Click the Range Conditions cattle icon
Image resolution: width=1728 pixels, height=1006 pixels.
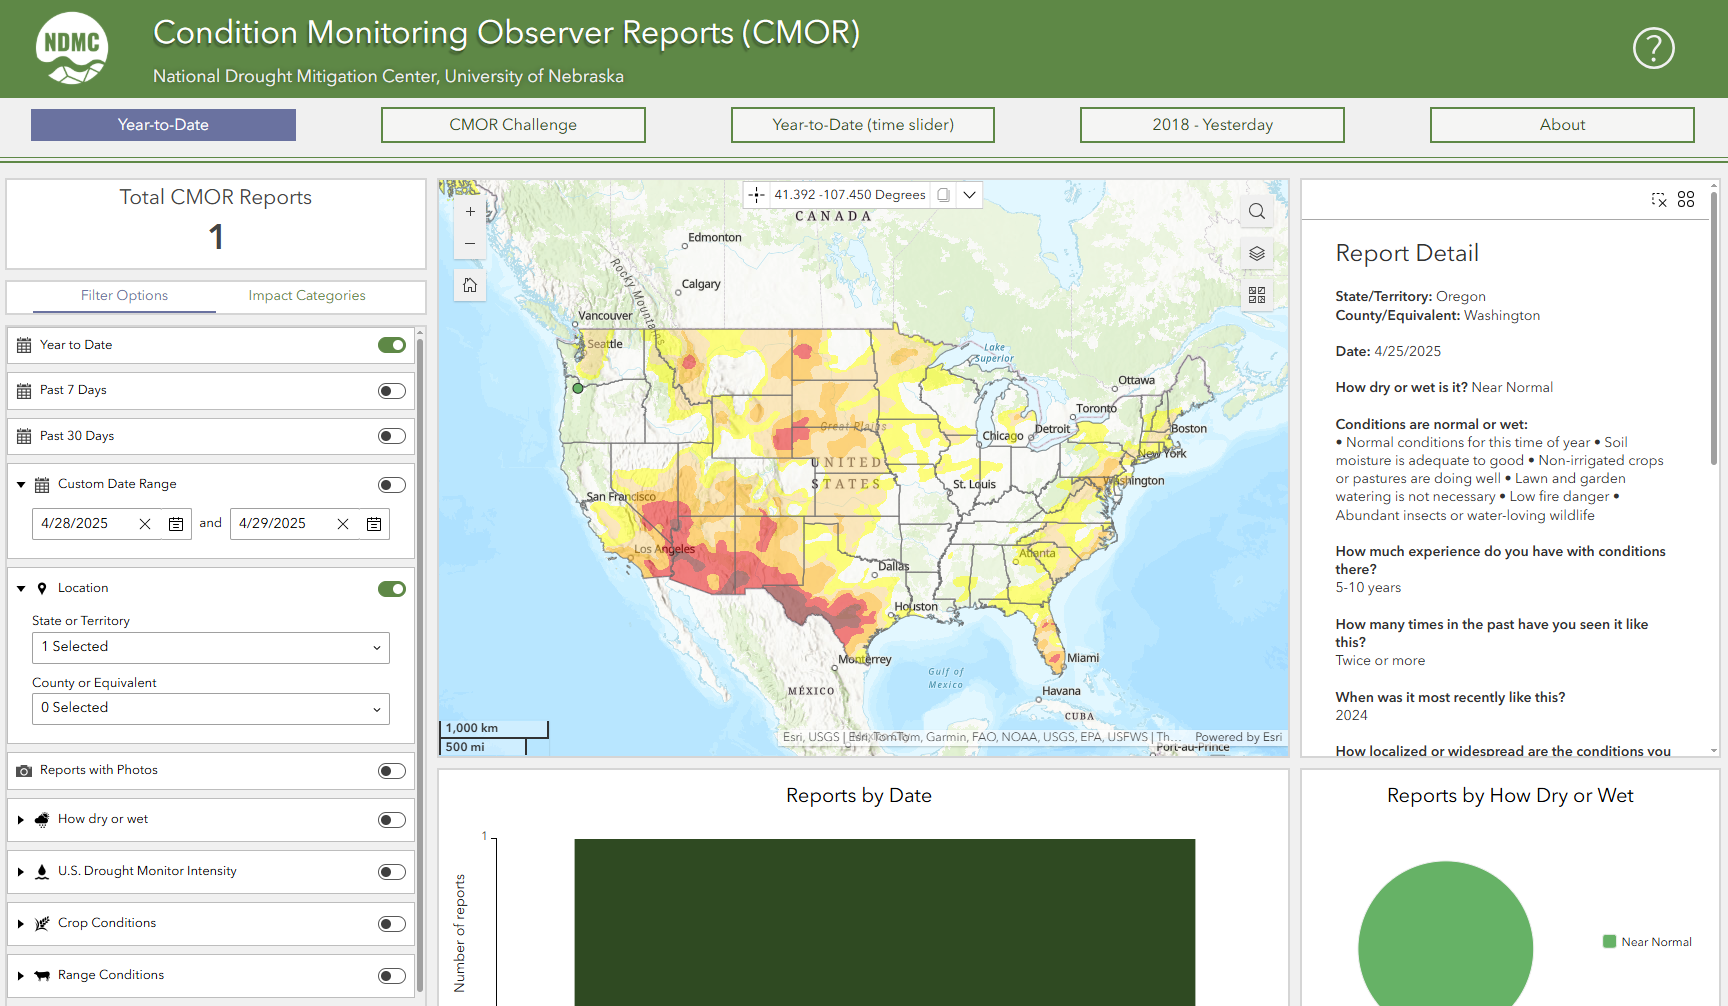42,976
